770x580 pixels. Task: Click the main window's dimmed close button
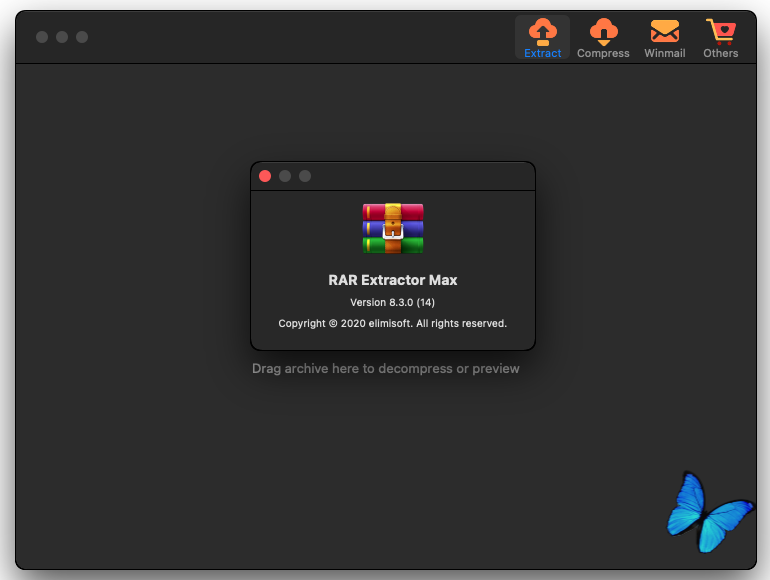[42, 37]
